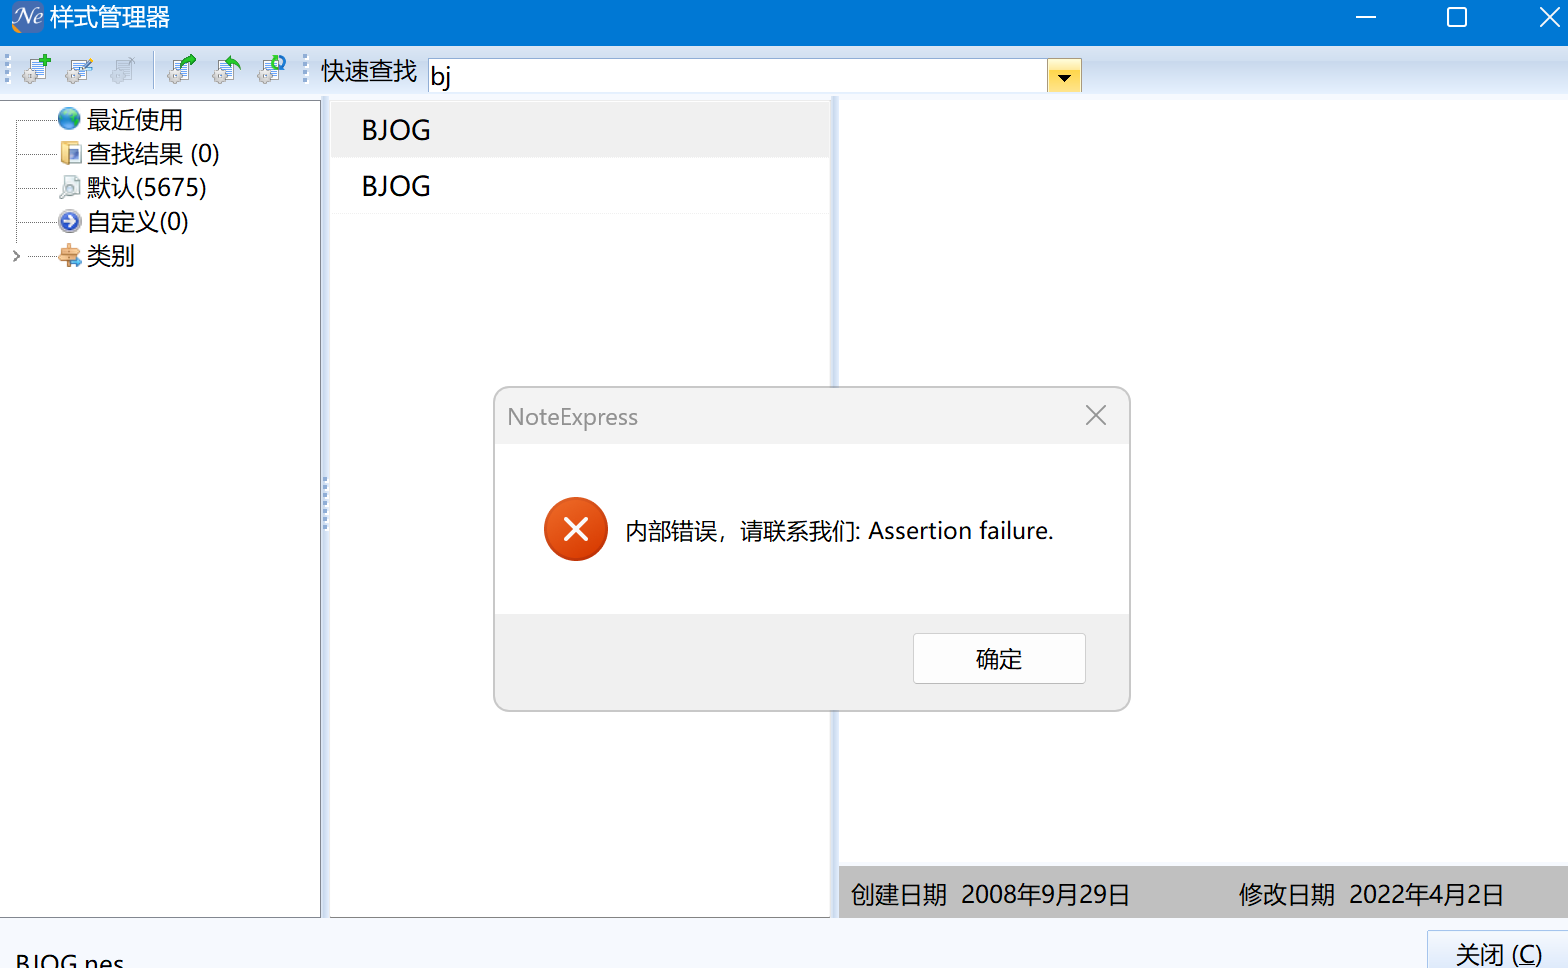
Task: Click the splitter handle between tree and list
Action: click(325, 504)
